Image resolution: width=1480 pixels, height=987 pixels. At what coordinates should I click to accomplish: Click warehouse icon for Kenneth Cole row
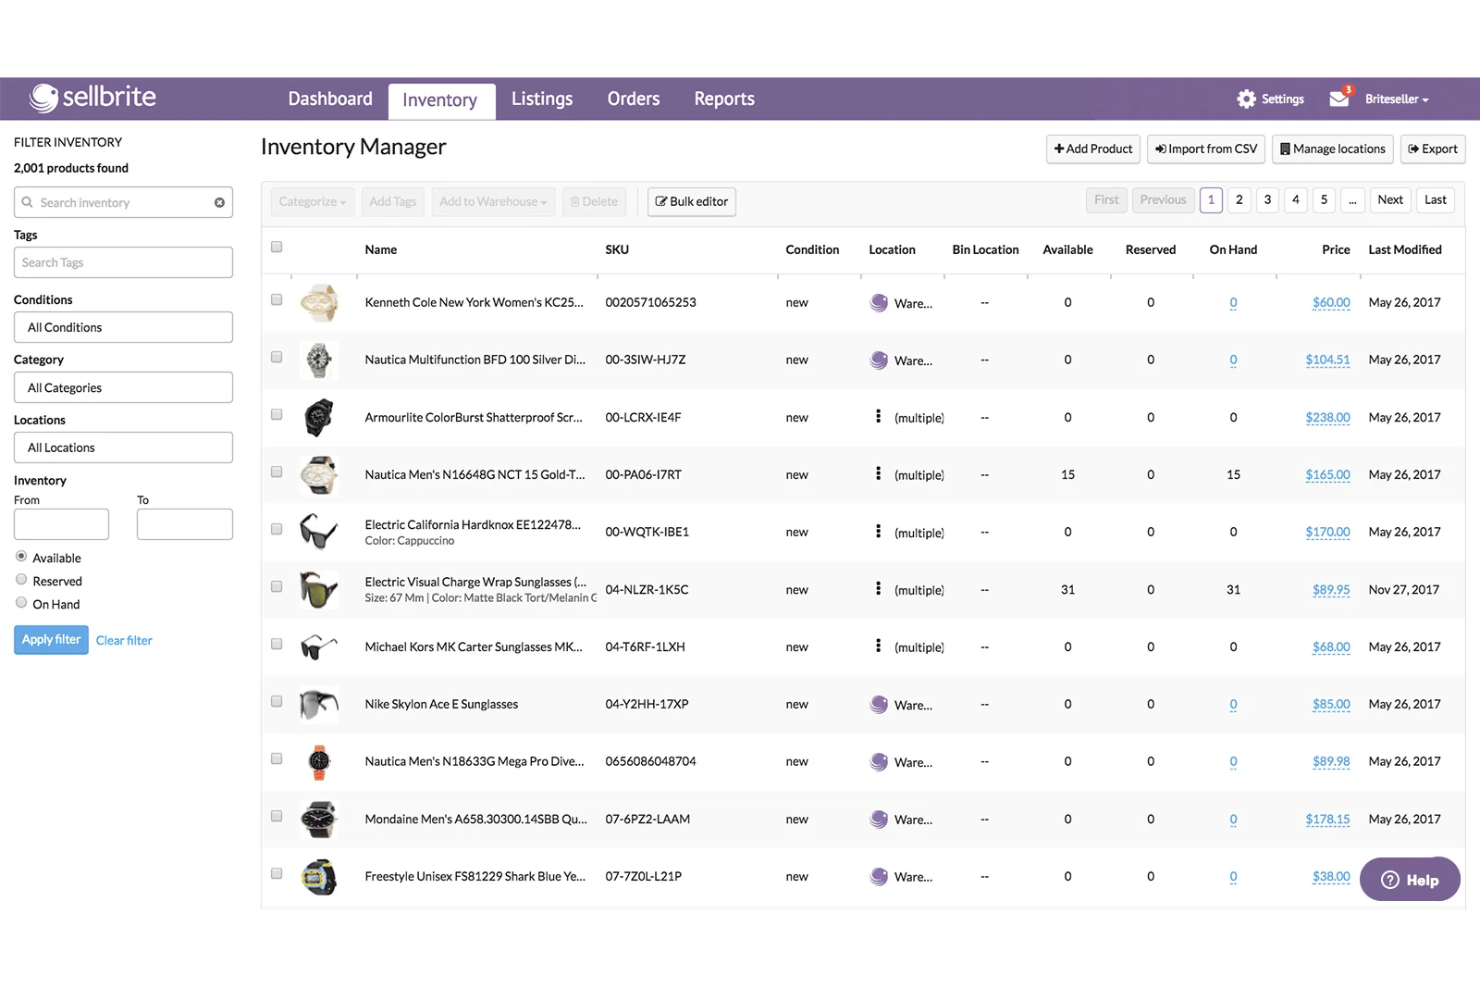(x=879, y=302)
